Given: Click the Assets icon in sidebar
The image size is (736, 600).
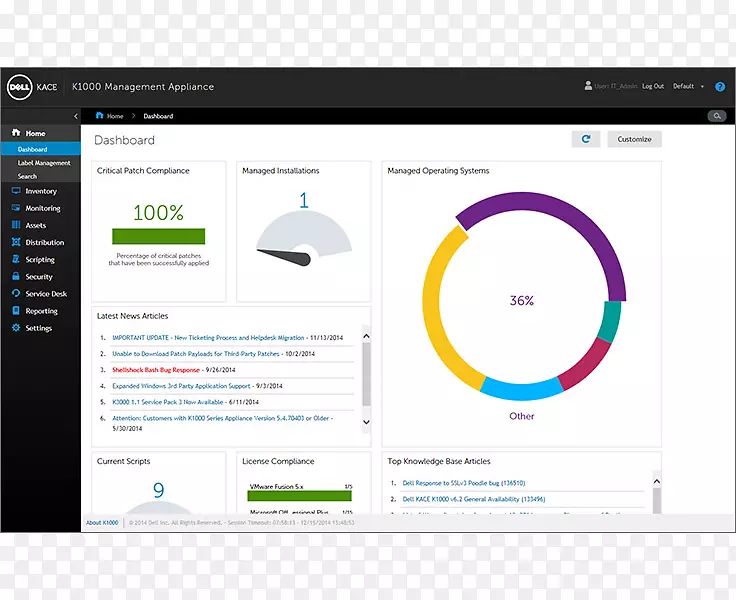Looking at the screenshot, I should click(16, 225).
